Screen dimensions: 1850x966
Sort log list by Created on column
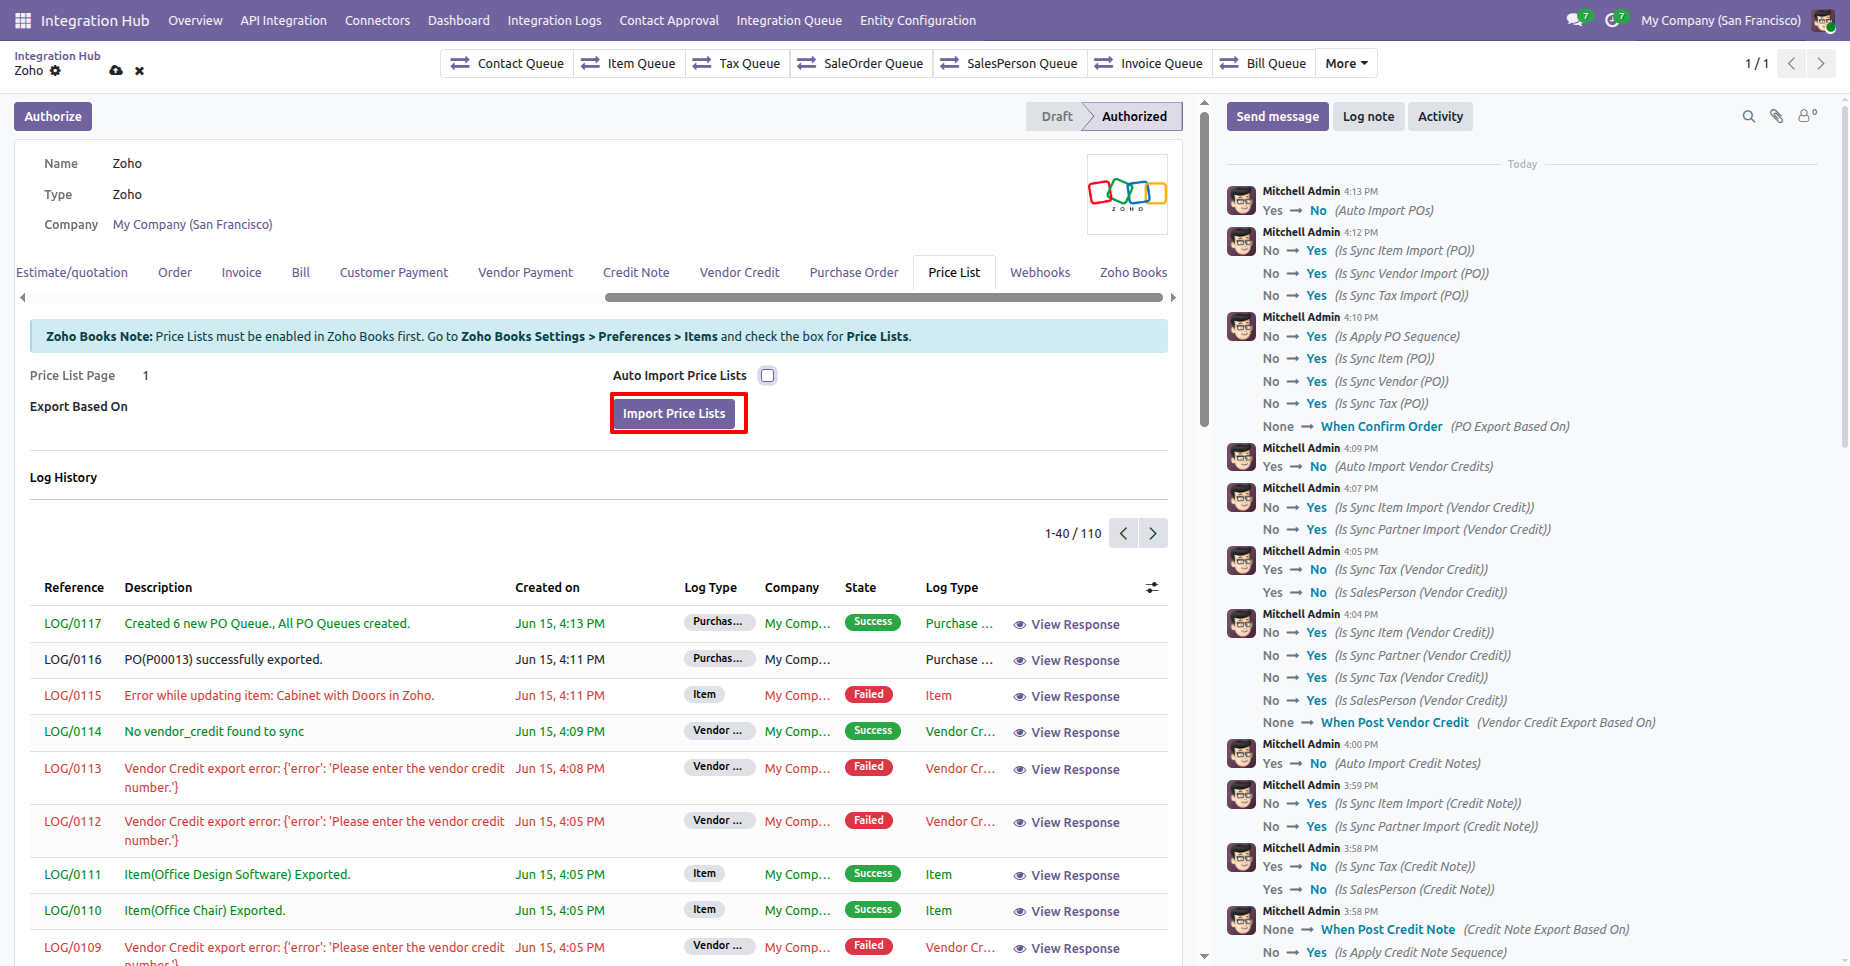click(547, 588)
